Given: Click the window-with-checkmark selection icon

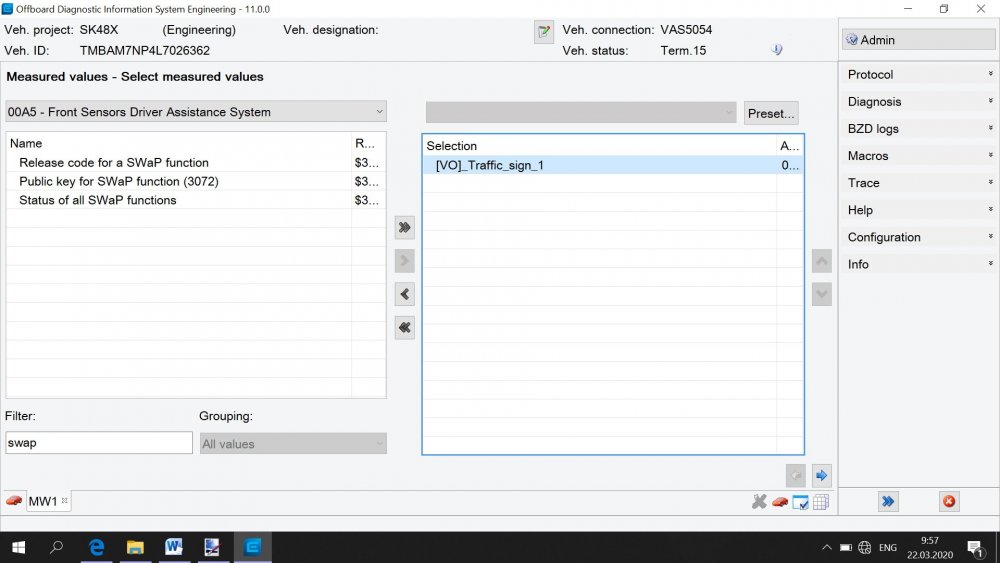Looking at the screenshot, I should coord(800,502).
